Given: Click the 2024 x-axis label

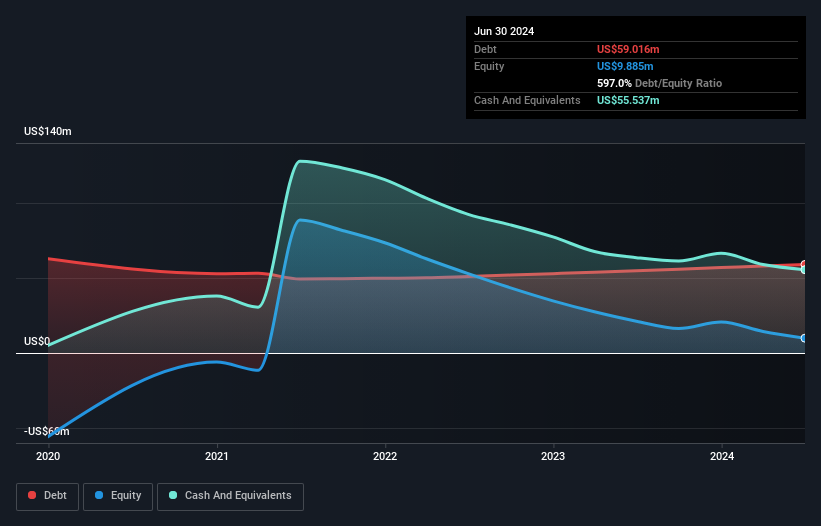Looking at the screenshot, I should tap(722, 456).
